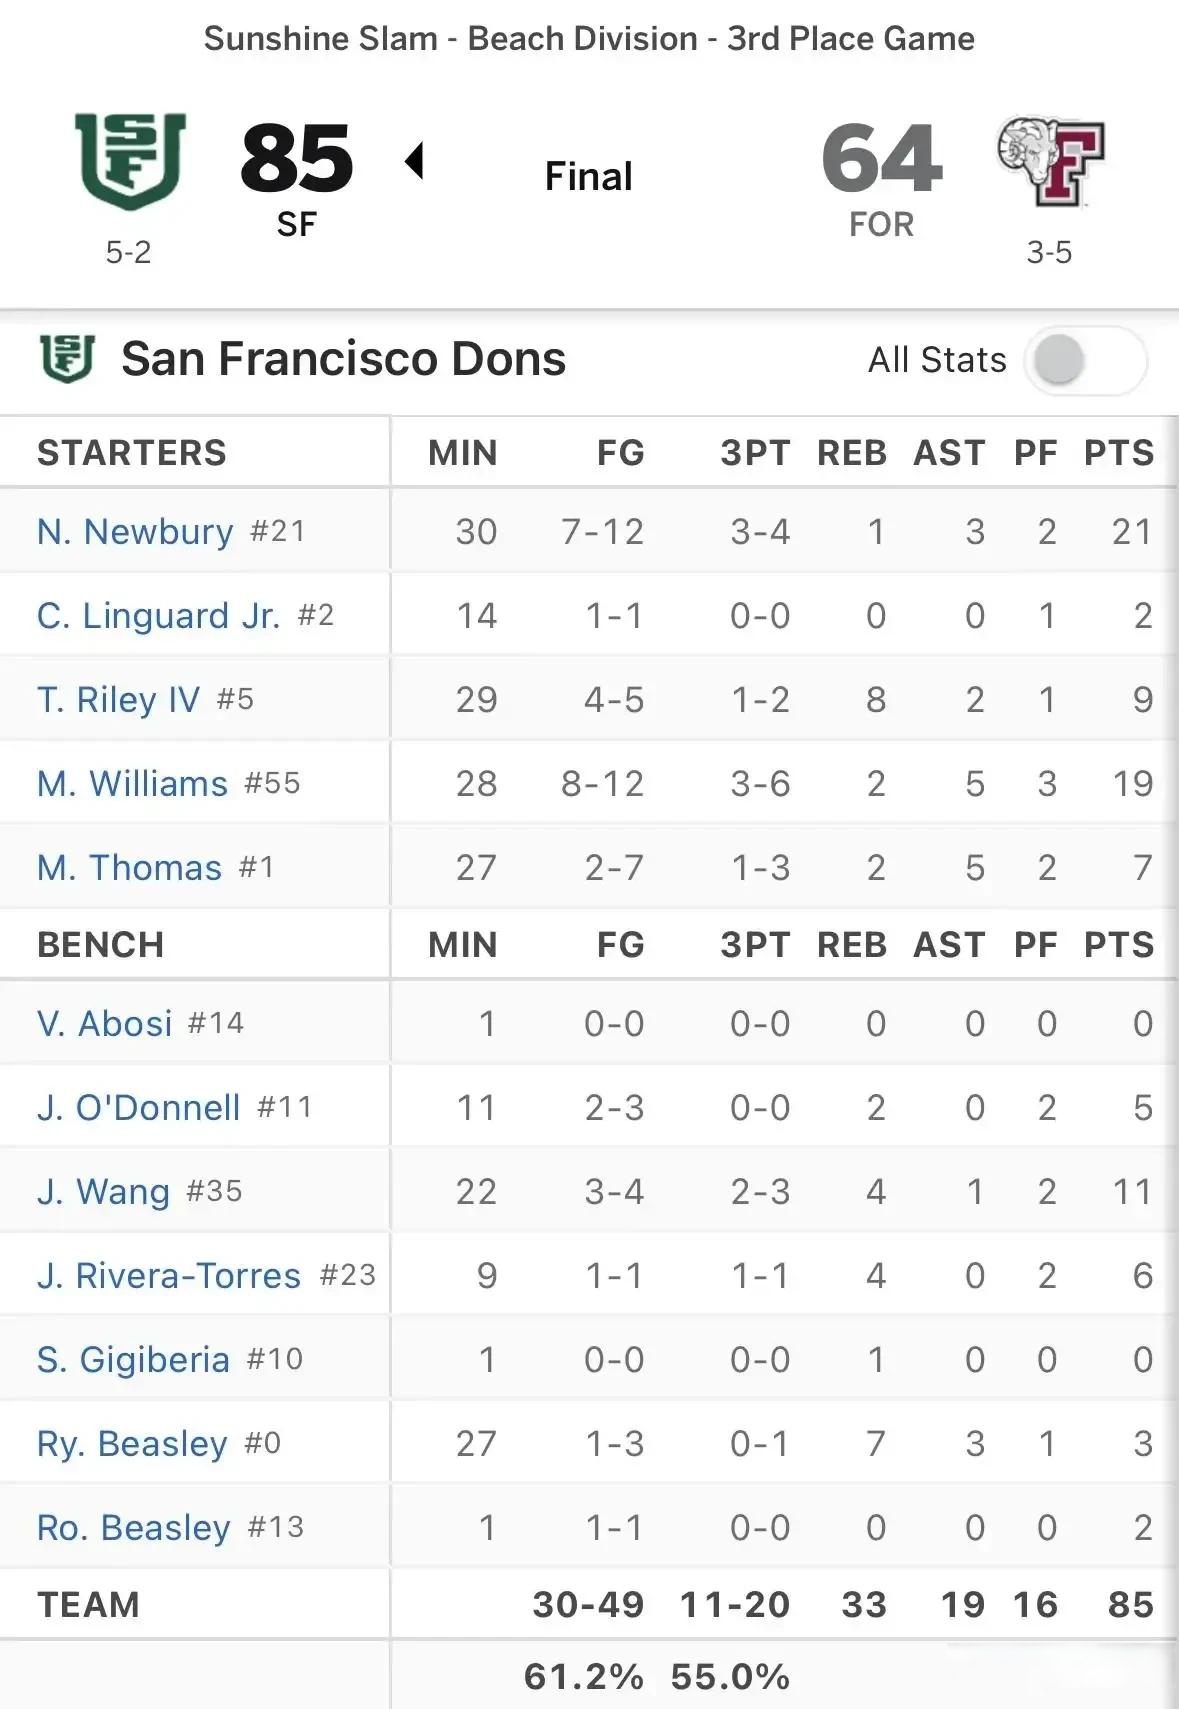Click S. Gigiberia player name
The image size is (1179, 1709).
133,1359
